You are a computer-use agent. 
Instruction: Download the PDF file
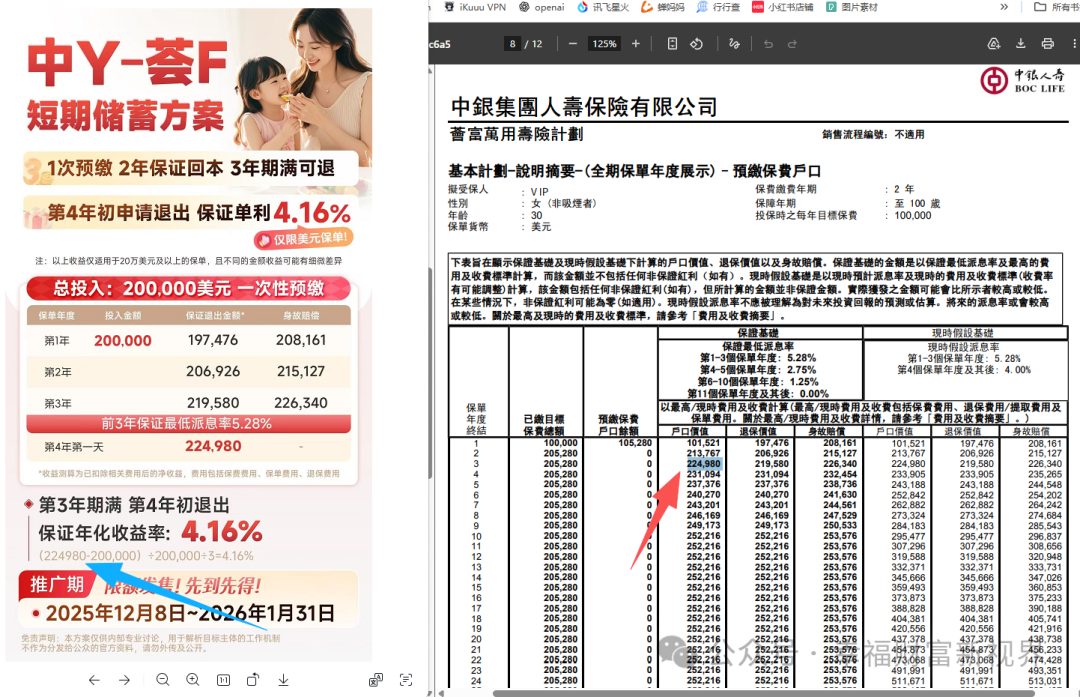[x=1021, y=44]
